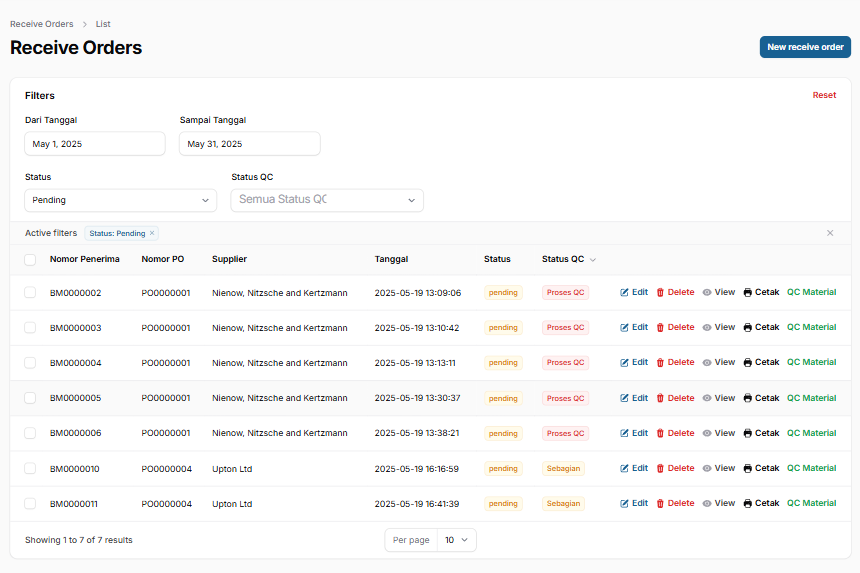Click View eye icon for BM0000005
The image size is (860, 573).
coord(707,398)
